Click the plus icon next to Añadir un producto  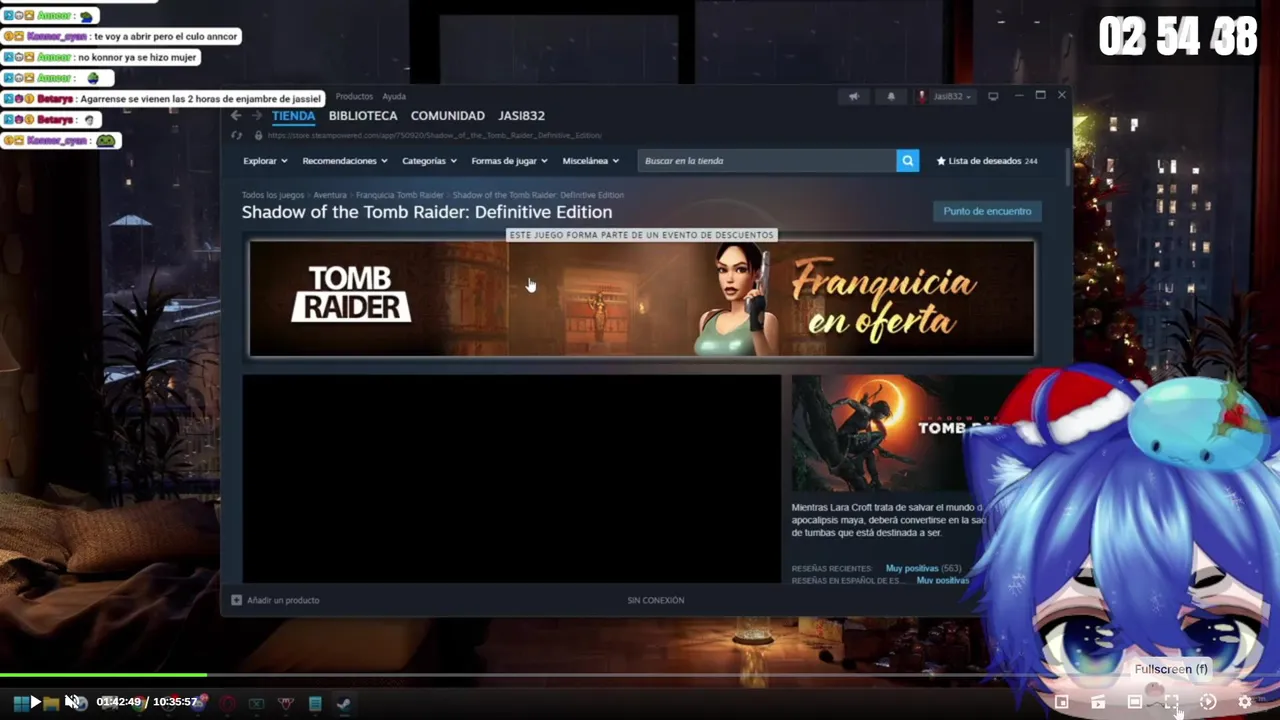[x=236, y=600]
